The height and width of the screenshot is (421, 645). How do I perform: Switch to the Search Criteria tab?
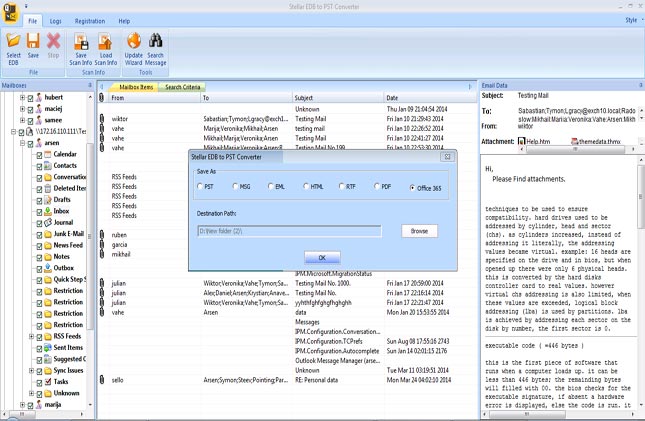183,87
